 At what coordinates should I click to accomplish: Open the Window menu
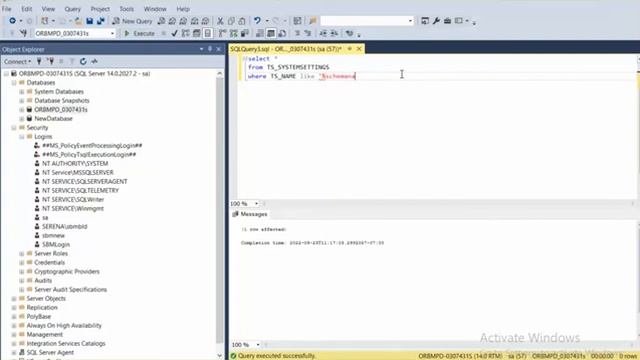pyautogui.click(x=155, y=9)
